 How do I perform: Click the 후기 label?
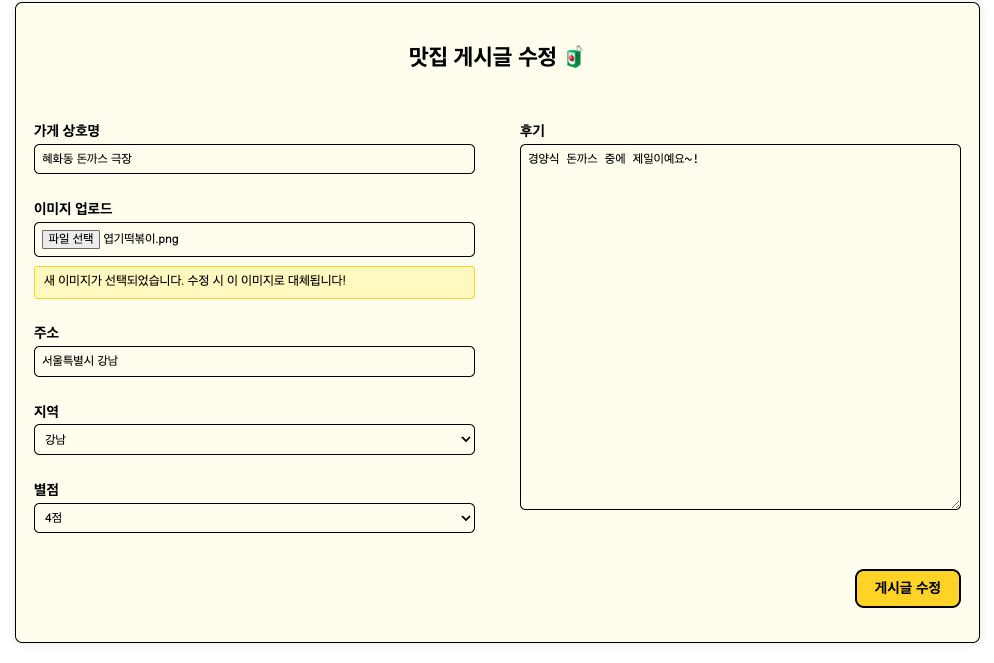point(532,131)
